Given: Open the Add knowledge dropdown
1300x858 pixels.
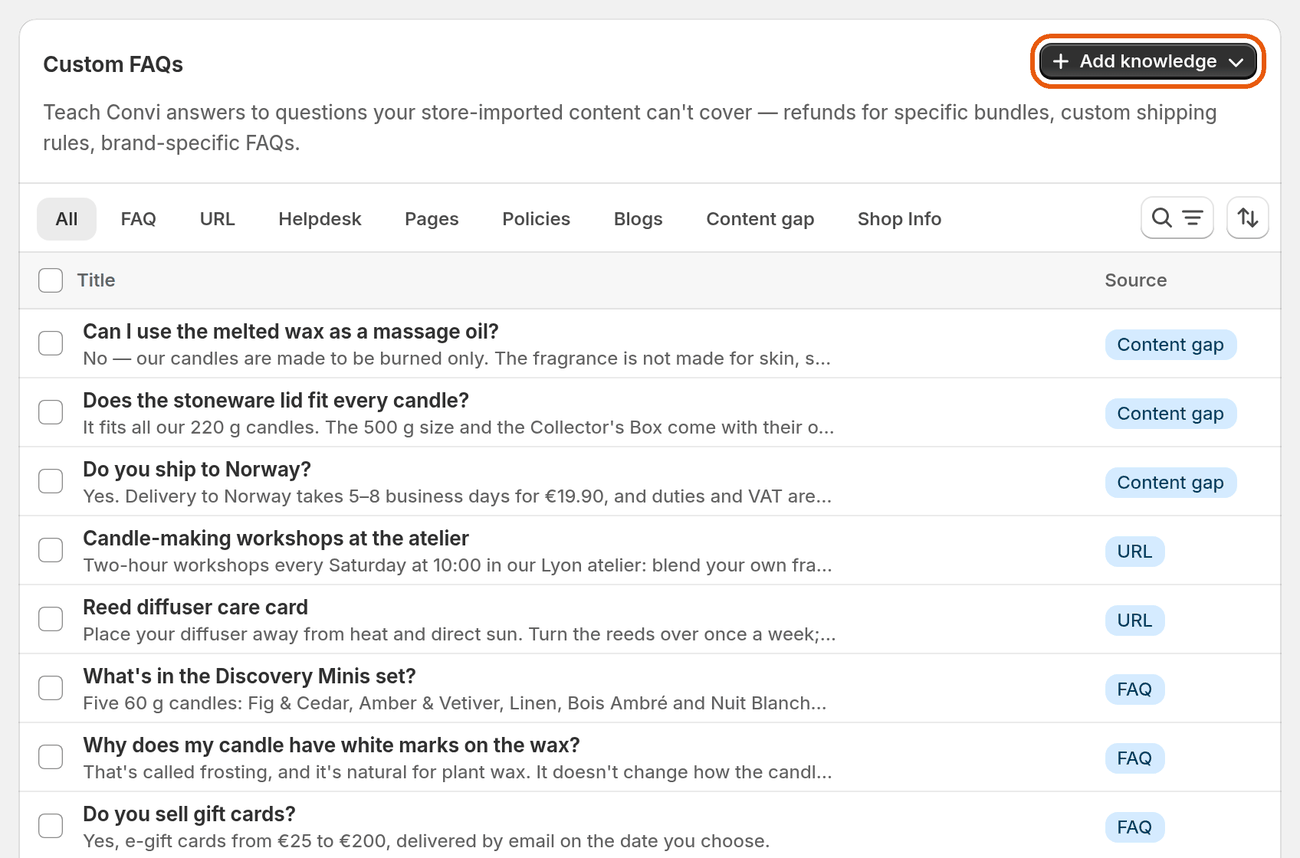Looking at the screenshot, I should coord(1148,62).
